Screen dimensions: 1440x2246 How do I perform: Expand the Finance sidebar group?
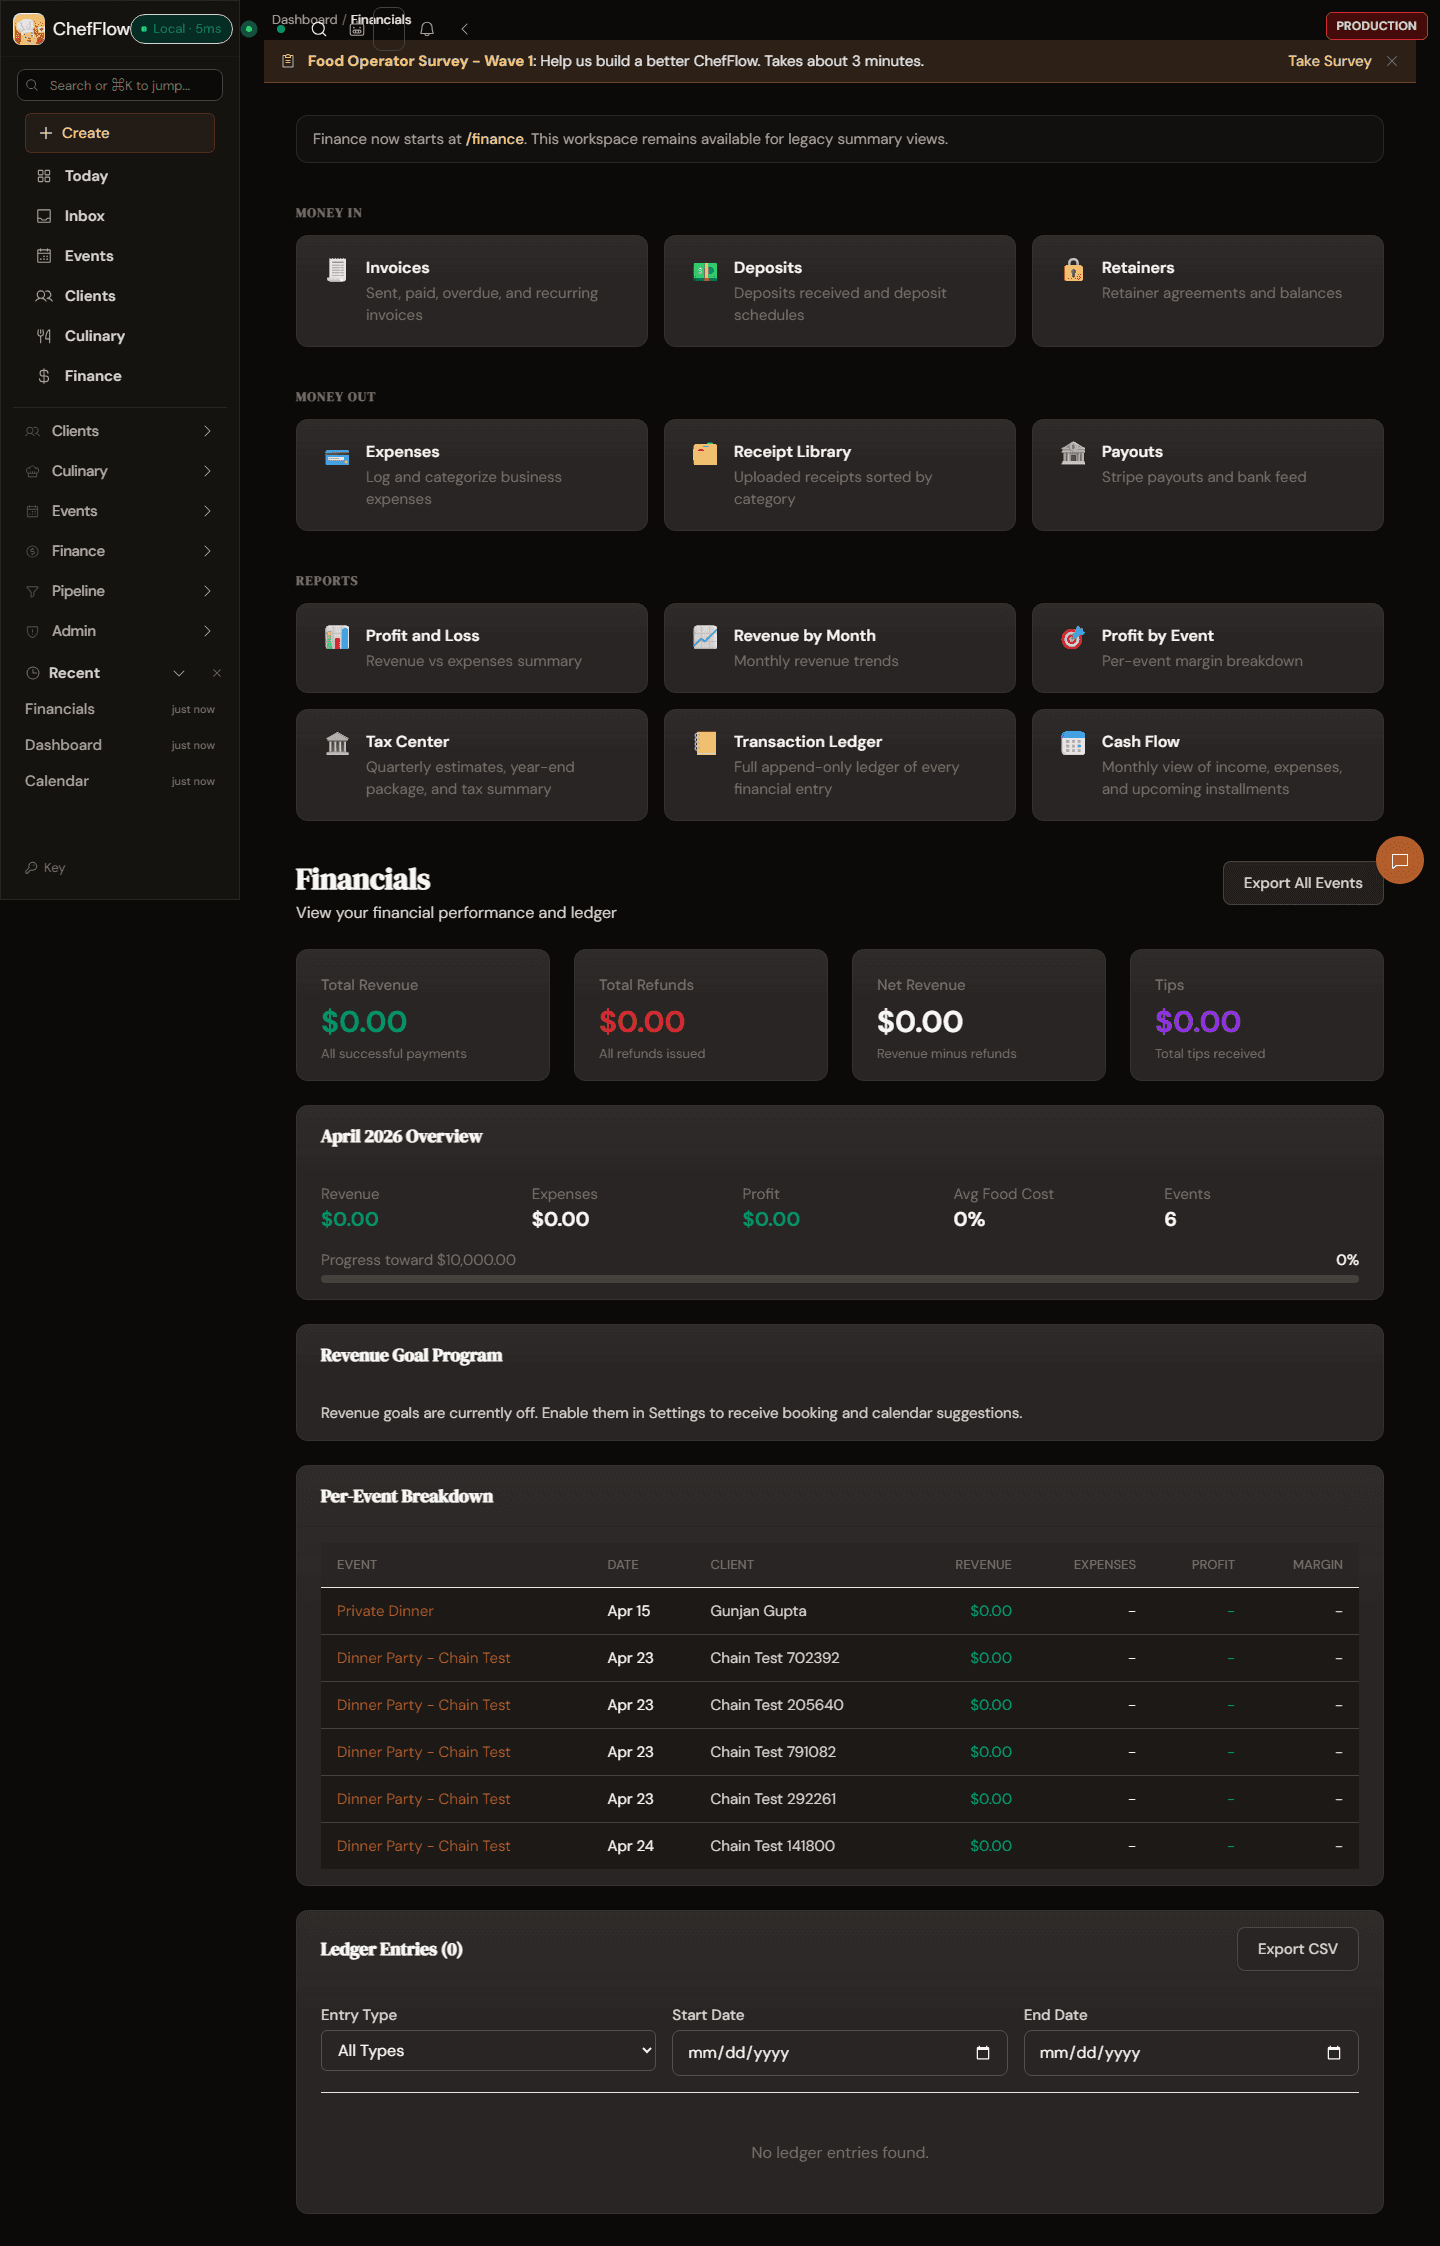tap(120, 551)
